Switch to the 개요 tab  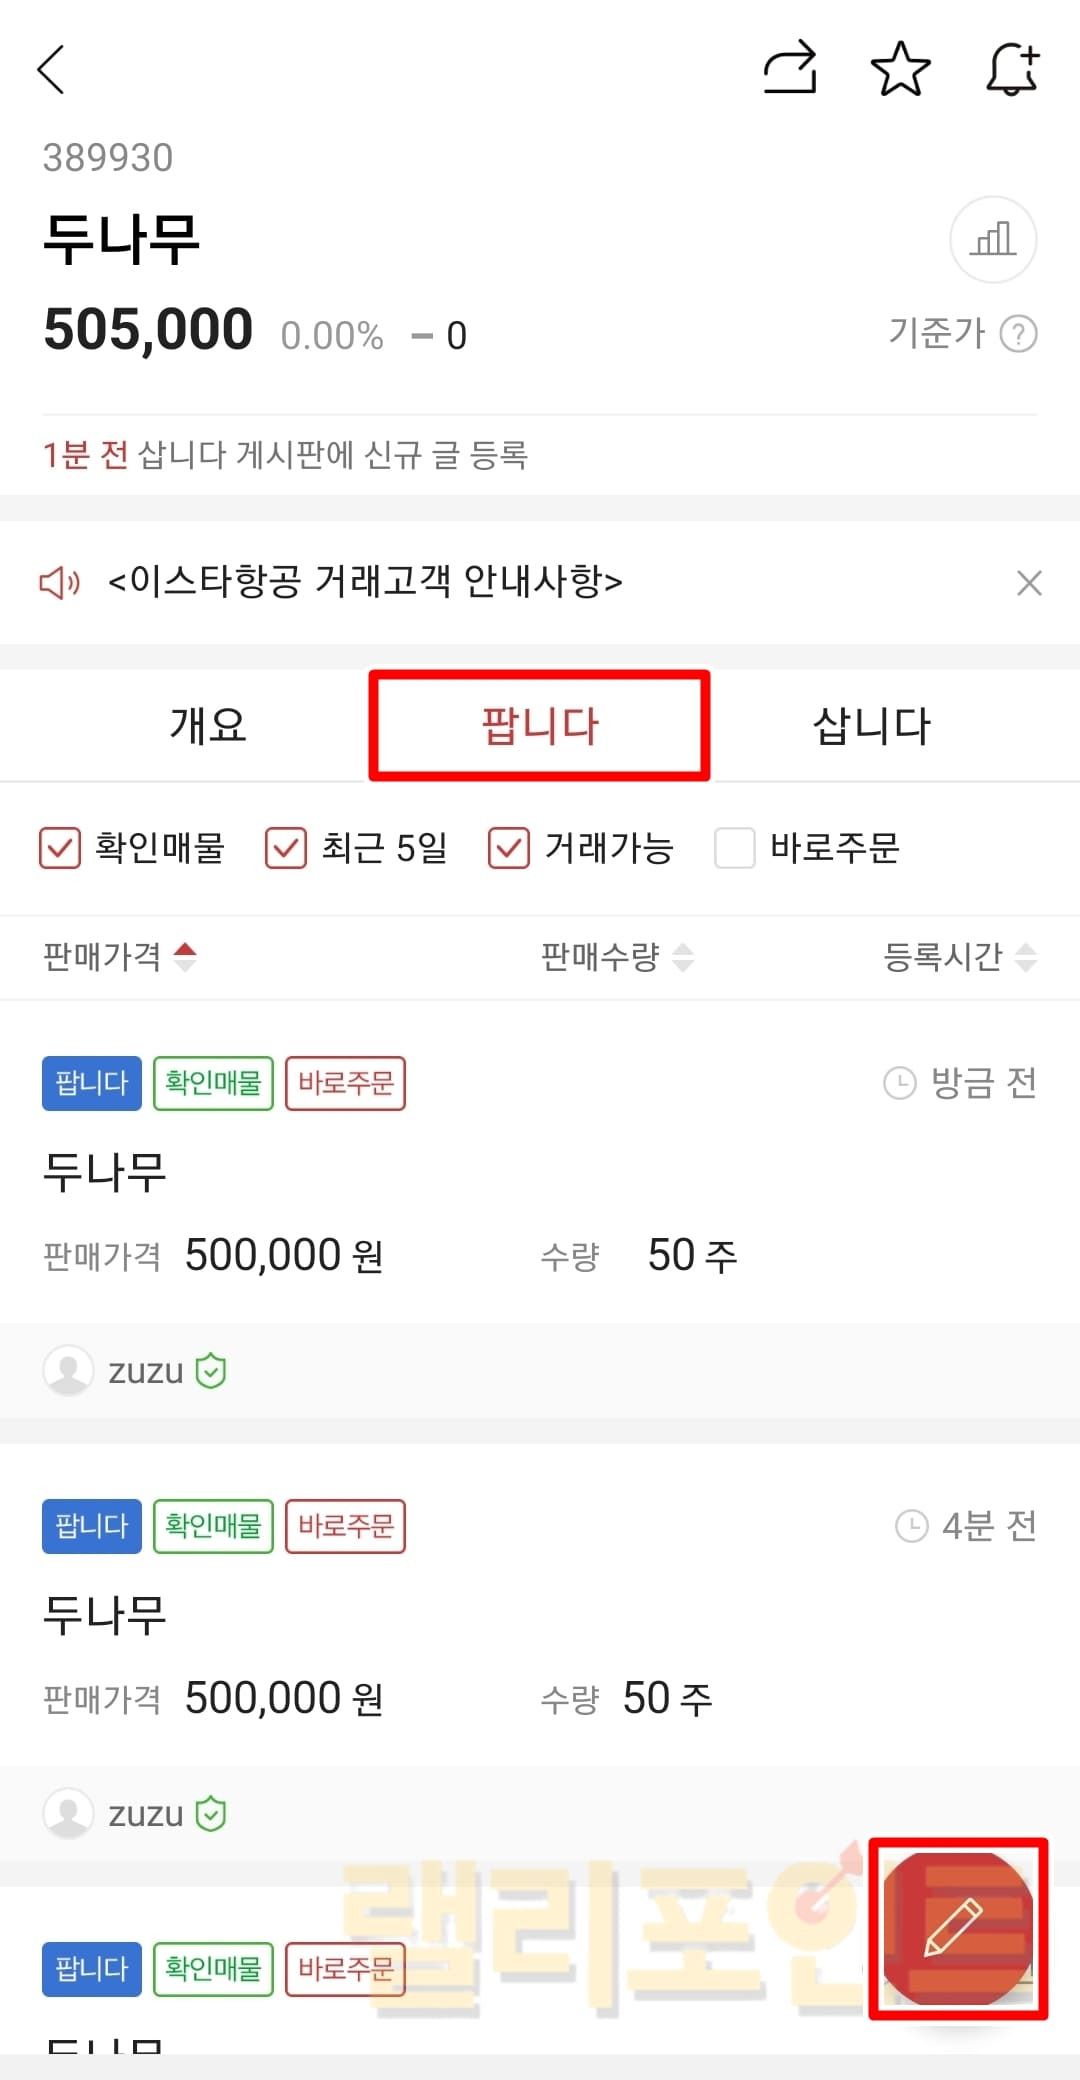[208, 726]
